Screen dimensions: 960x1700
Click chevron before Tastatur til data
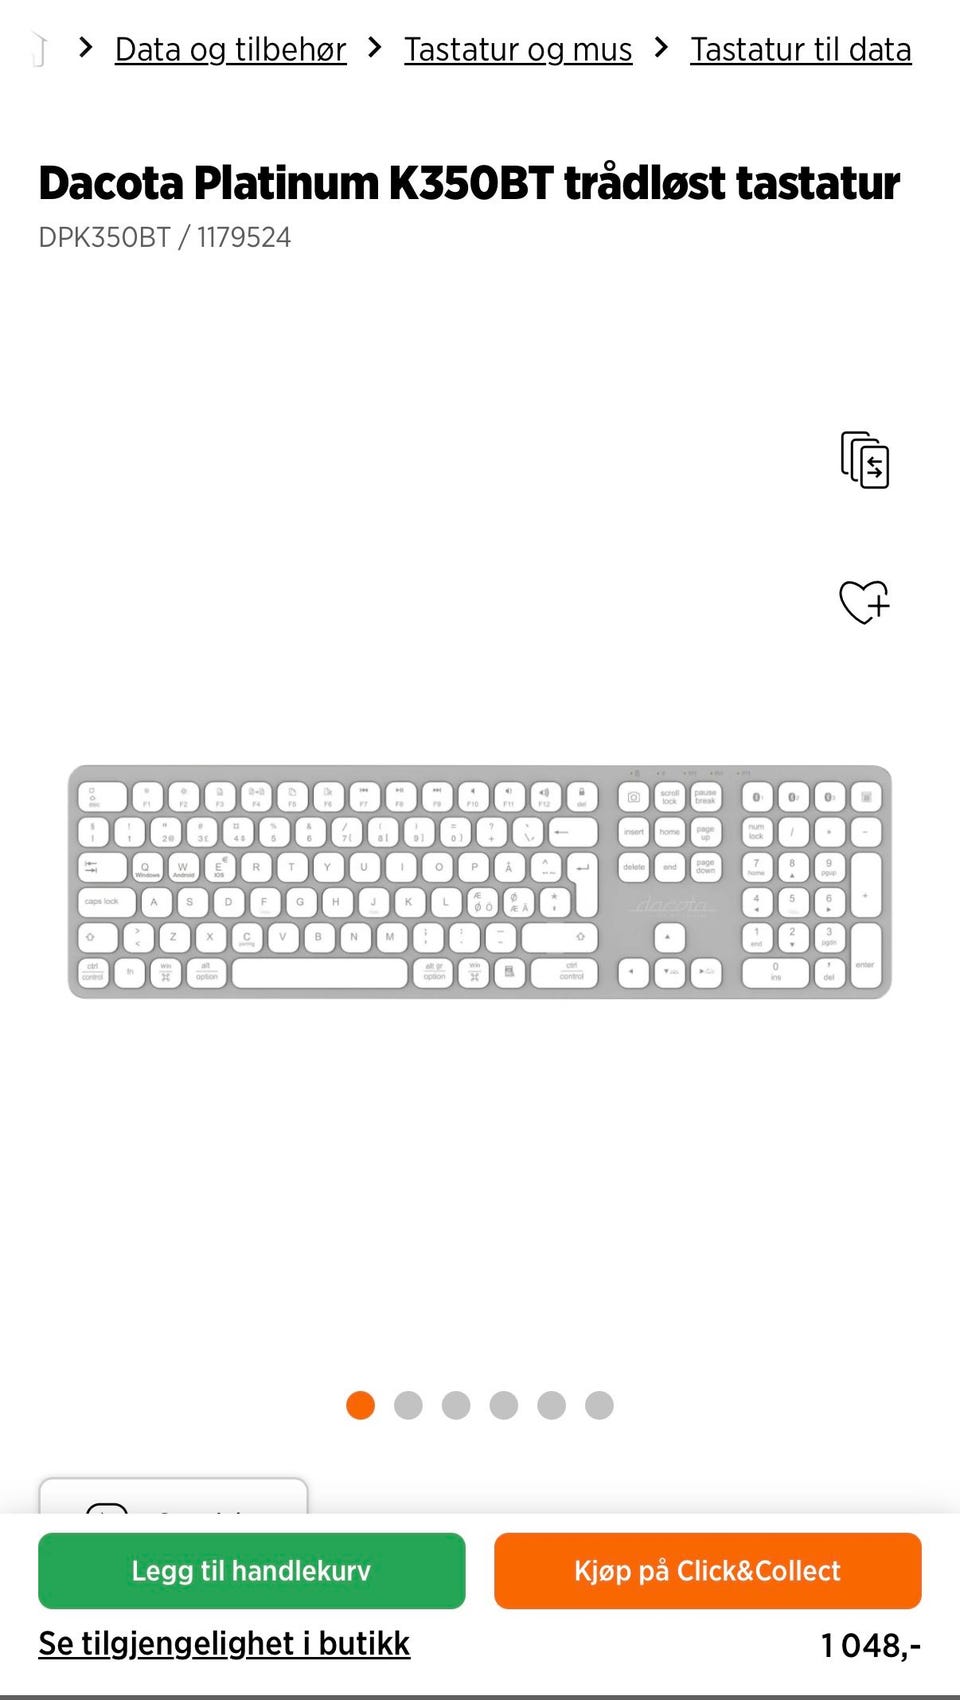coord(661,47)
